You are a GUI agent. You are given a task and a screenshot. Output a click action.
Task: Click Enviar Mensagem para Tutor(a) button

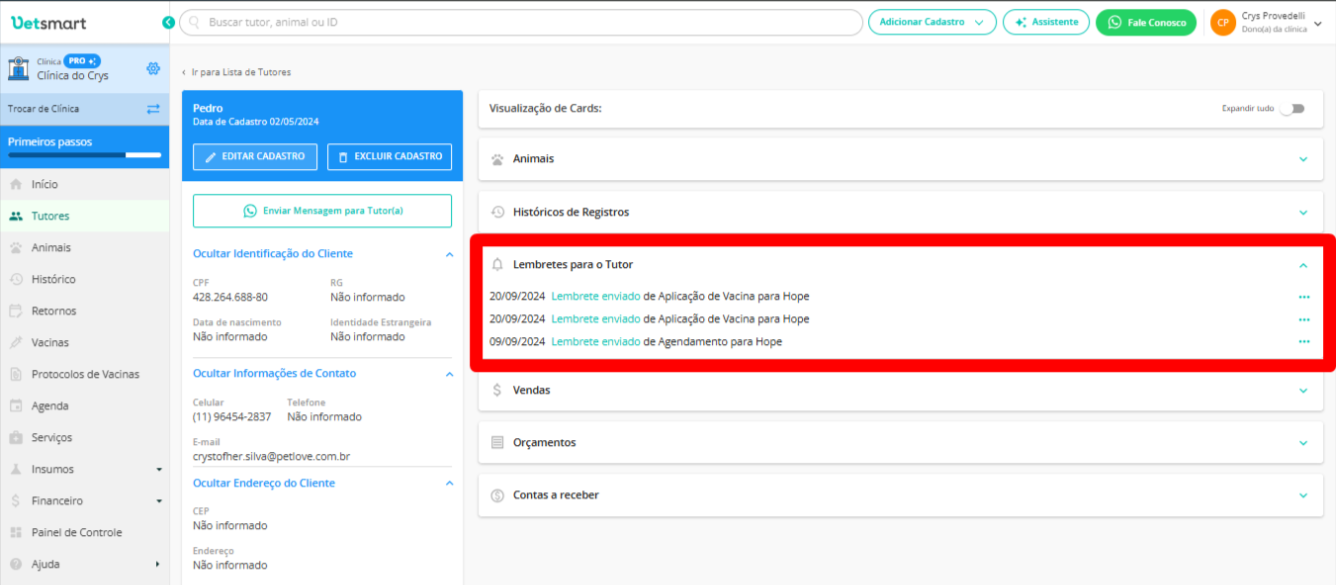(x=322, y=211)
